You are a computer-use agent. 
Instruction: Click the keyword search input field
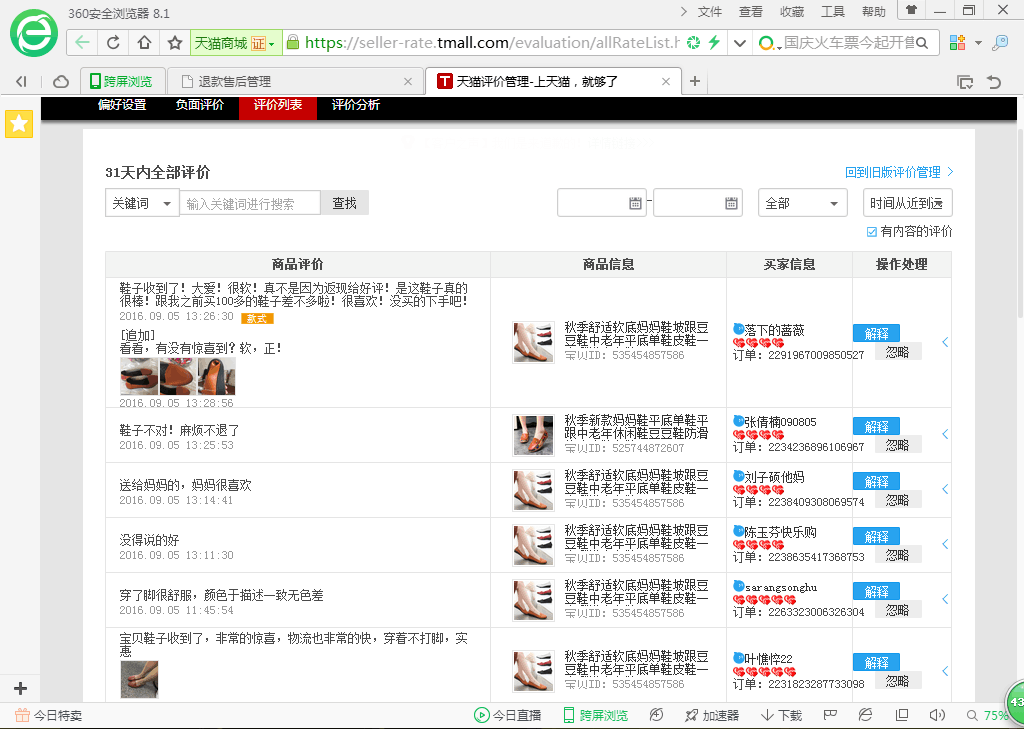(x=250, y=203)
